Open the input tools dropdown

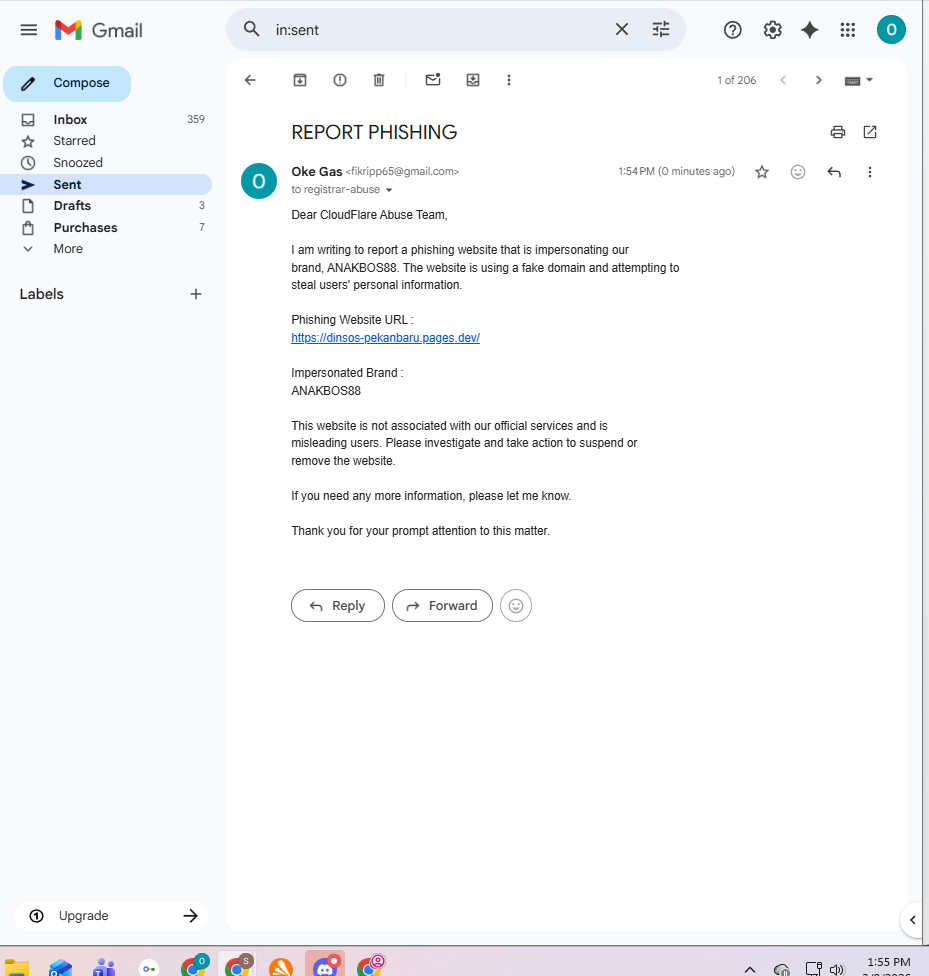[x=859, y=80]
